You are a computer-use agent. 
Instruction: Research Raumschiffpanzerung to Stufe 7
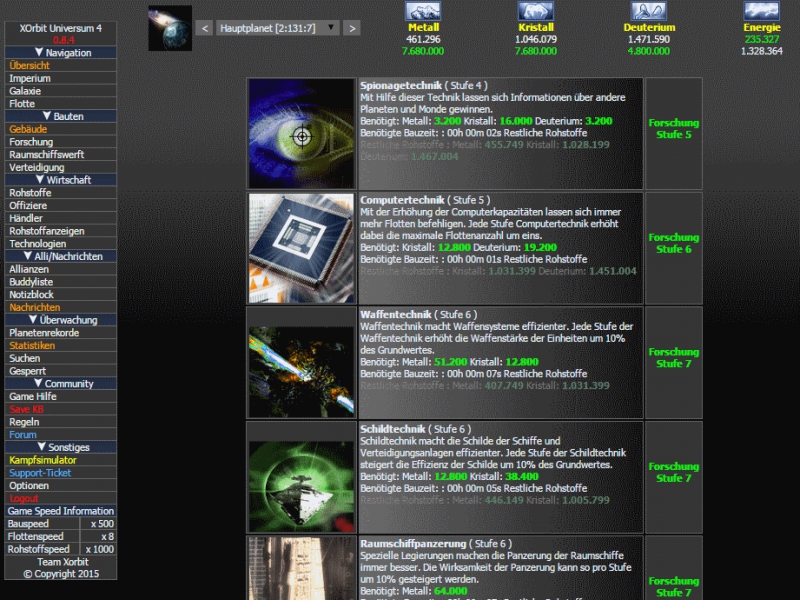click(x=673, y=587)
